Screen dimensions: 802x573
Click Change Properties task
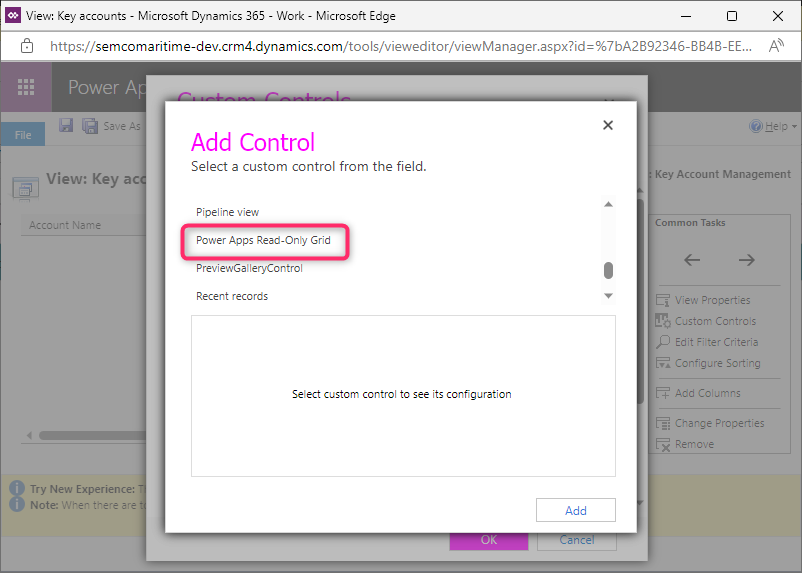(x=719, y=424)
